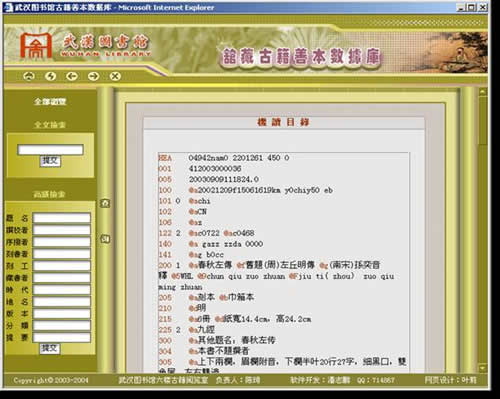Click the 題名 title input field
This screenshot has height=399, width=500.
pyautogui.click(x=62, y=218)
